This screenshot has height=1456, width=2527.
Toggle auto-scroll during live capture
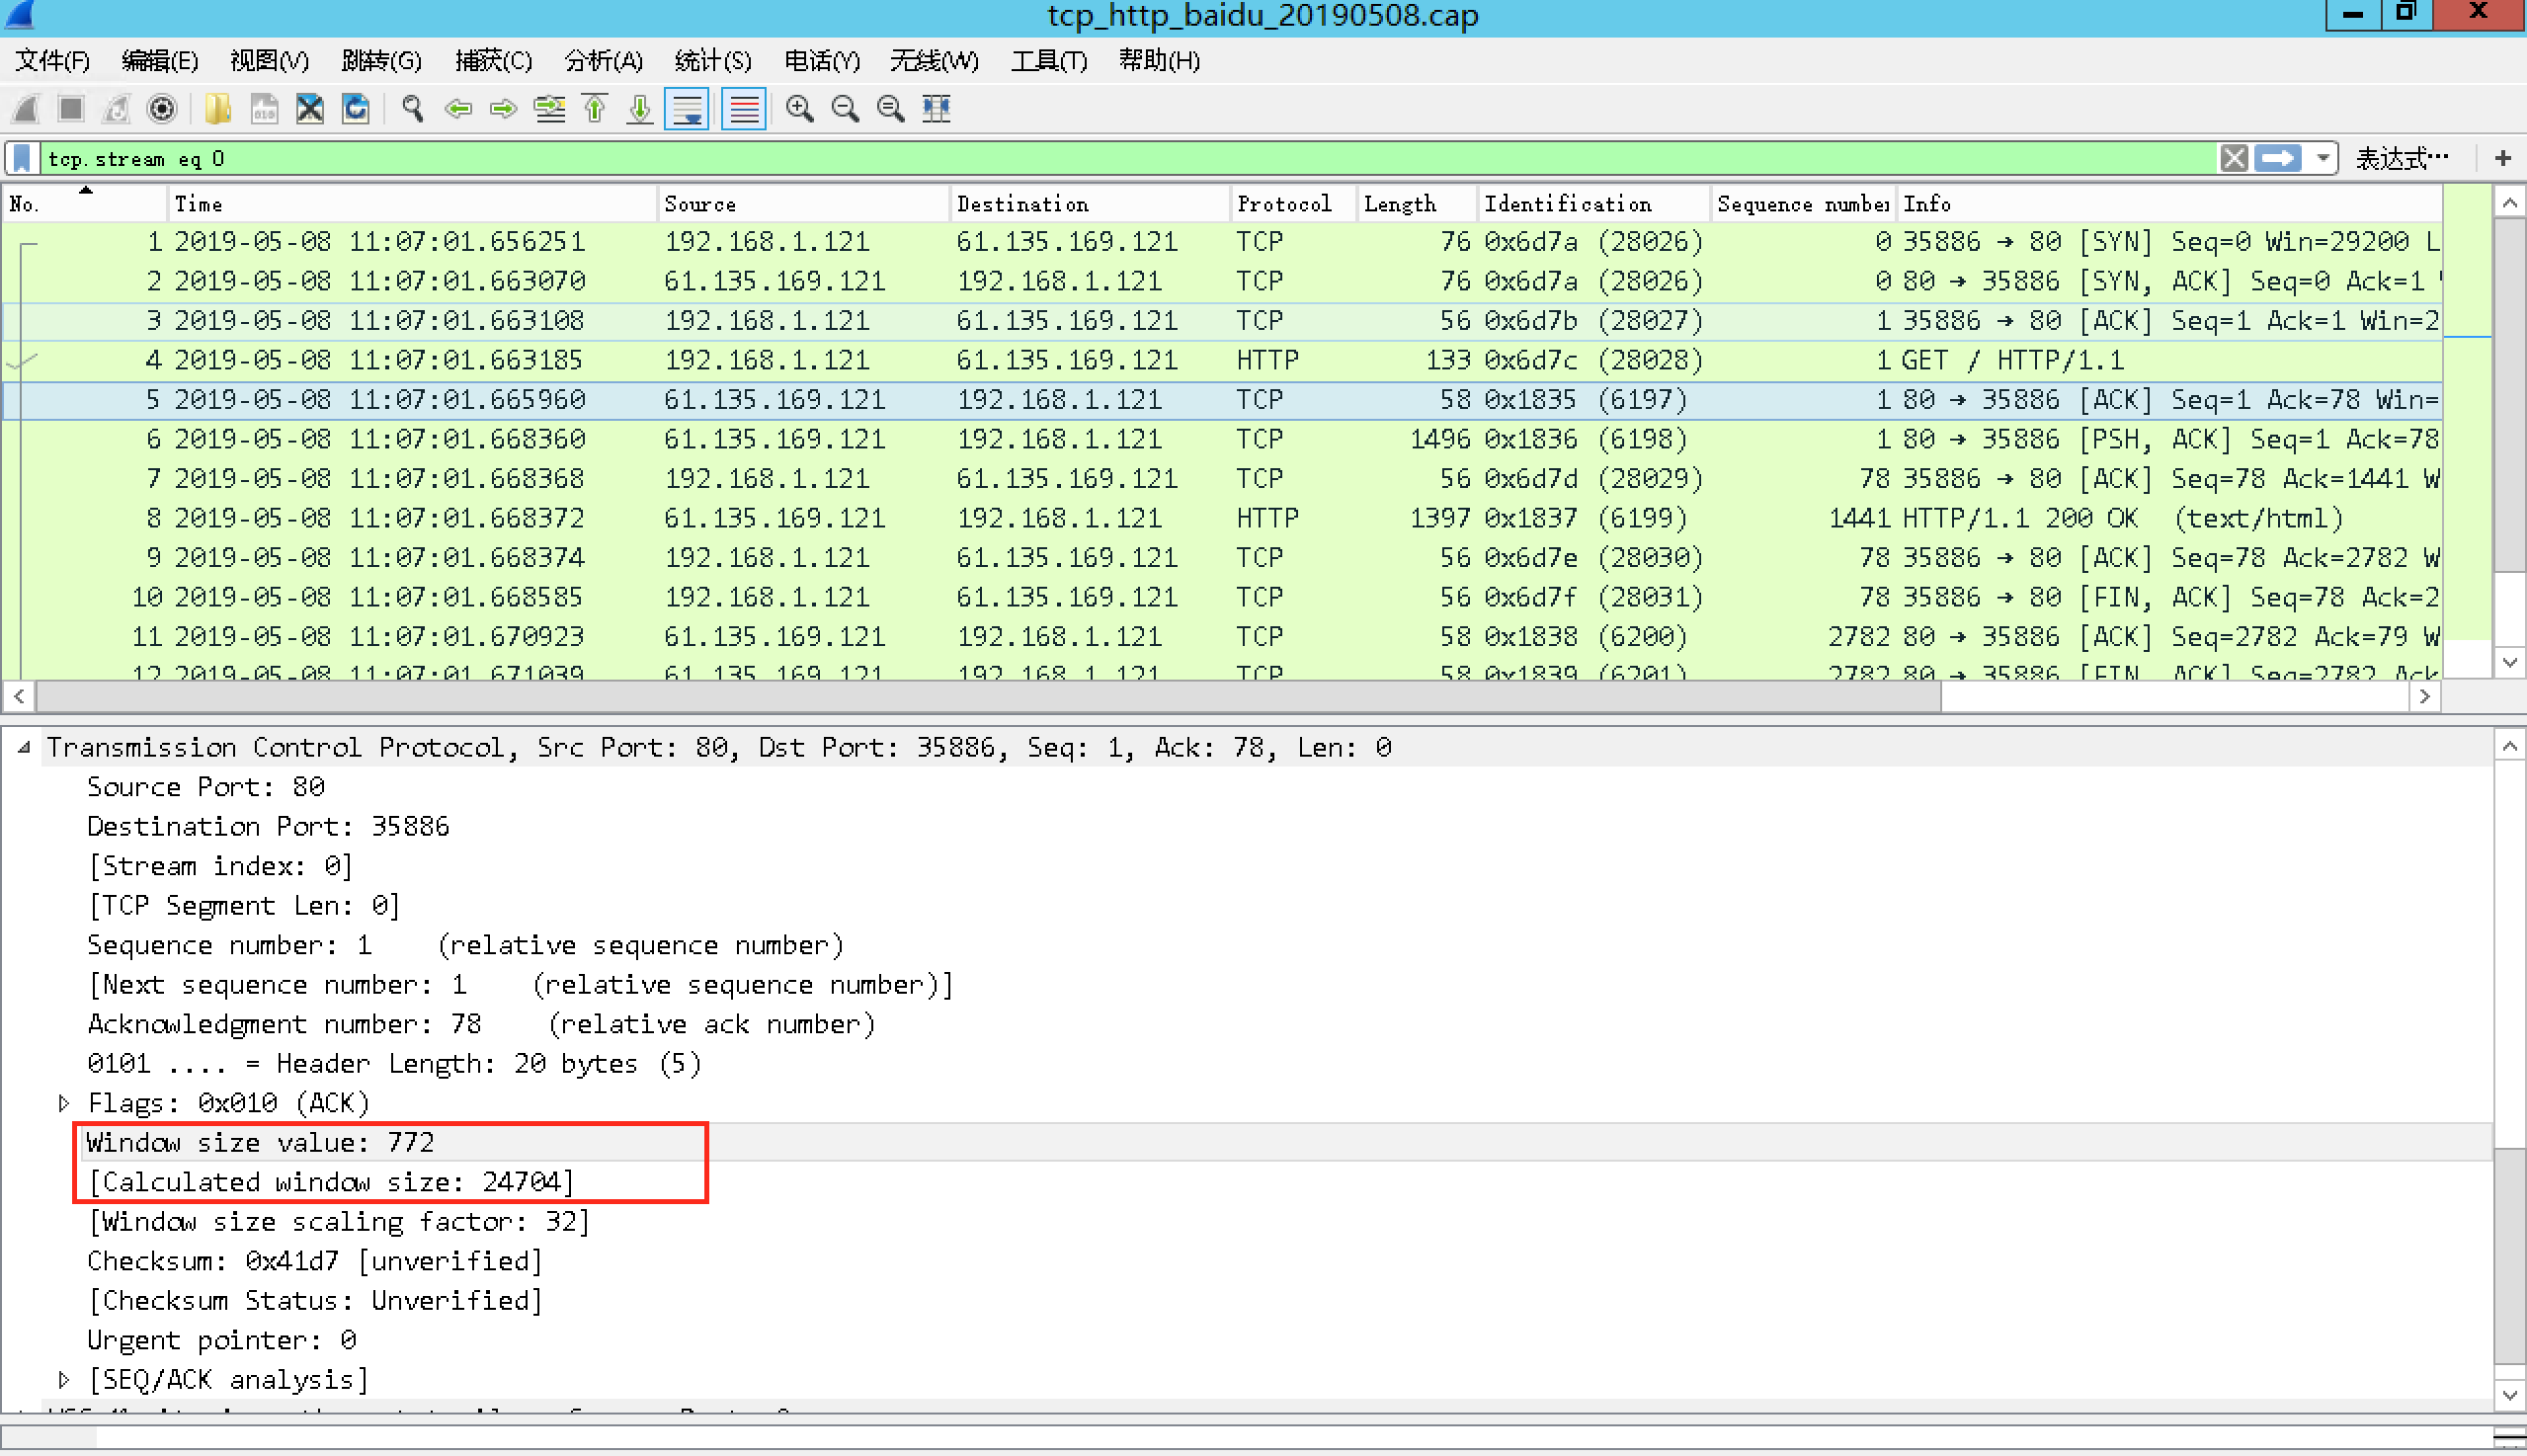coord(686,109)
